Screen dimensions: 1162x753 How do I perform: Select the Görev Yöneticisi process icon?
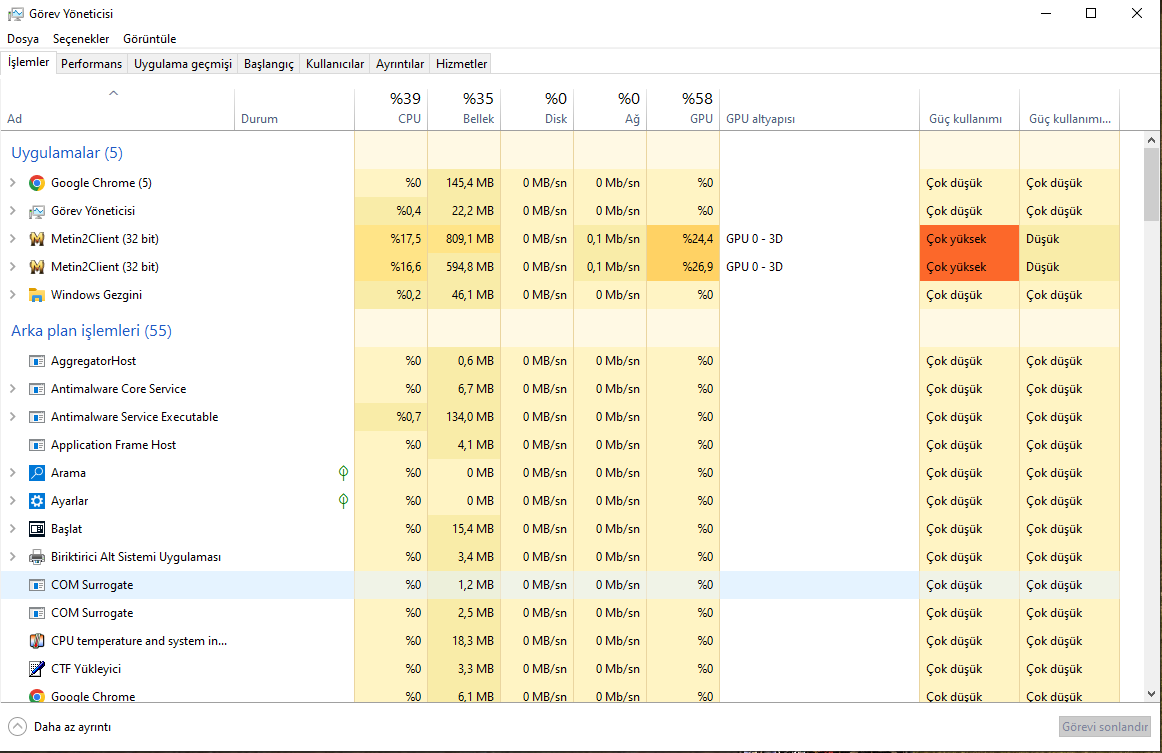pos(37,211)
